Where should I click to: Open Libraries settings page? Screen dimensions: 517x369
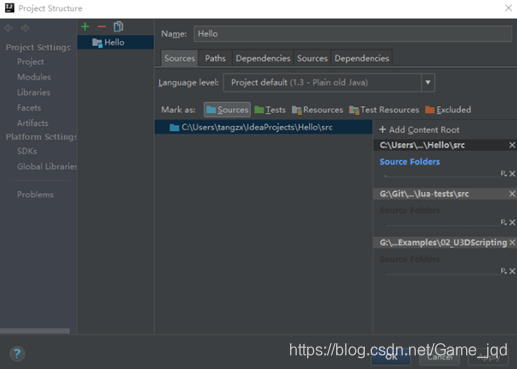point(34,92)
